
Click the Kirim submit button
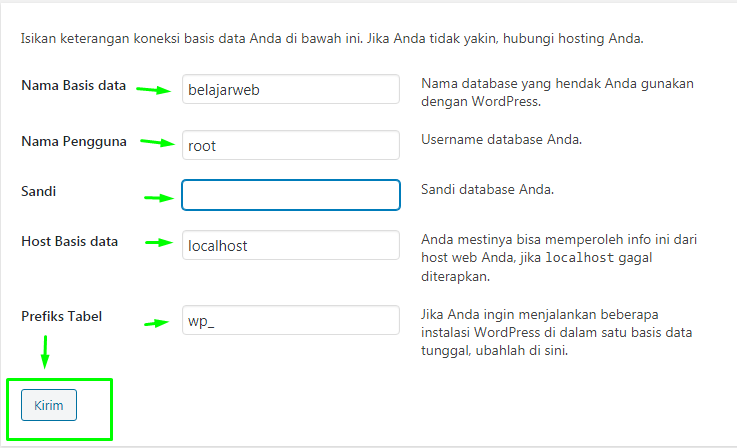(x=48, y=405)
